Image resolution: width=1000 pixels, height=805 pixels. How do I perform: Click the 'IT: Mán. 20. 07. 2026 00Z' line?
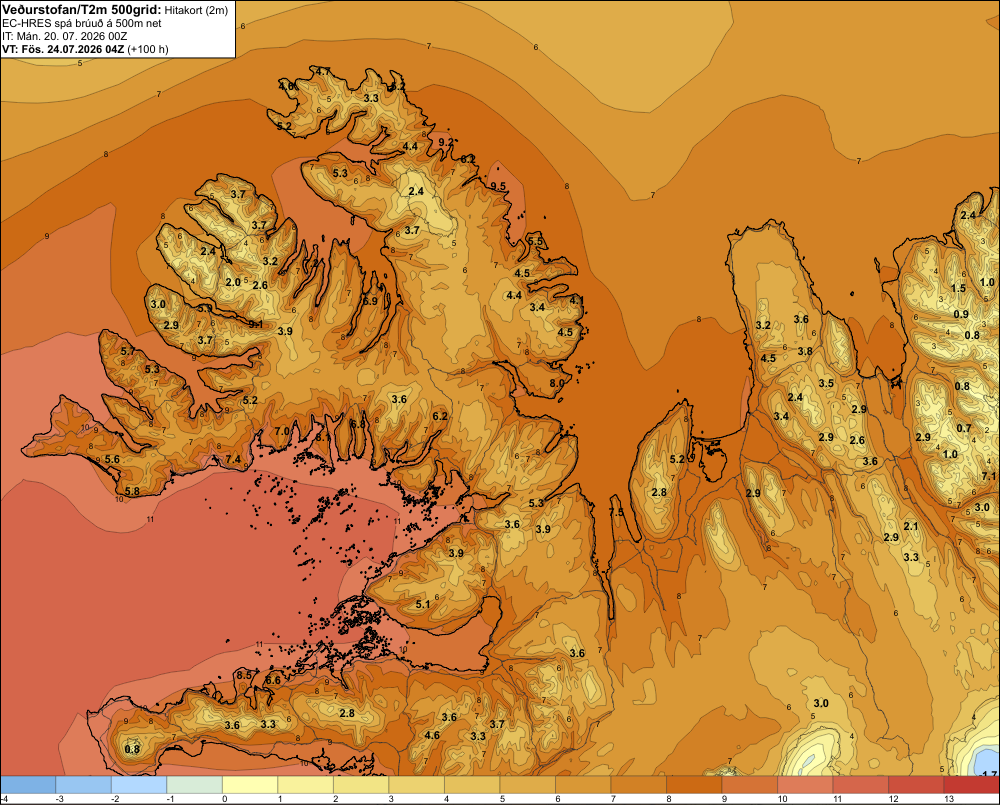(x=64, y=36)
